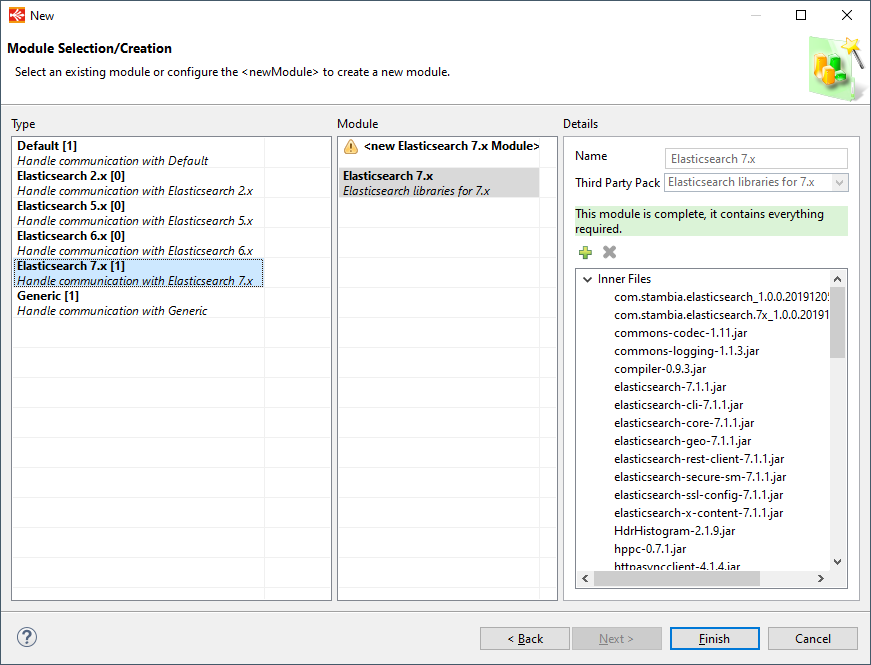Select hppc-0.7.1.jar file
Viewport: 871px width, 665px height.
click(650, 549)
